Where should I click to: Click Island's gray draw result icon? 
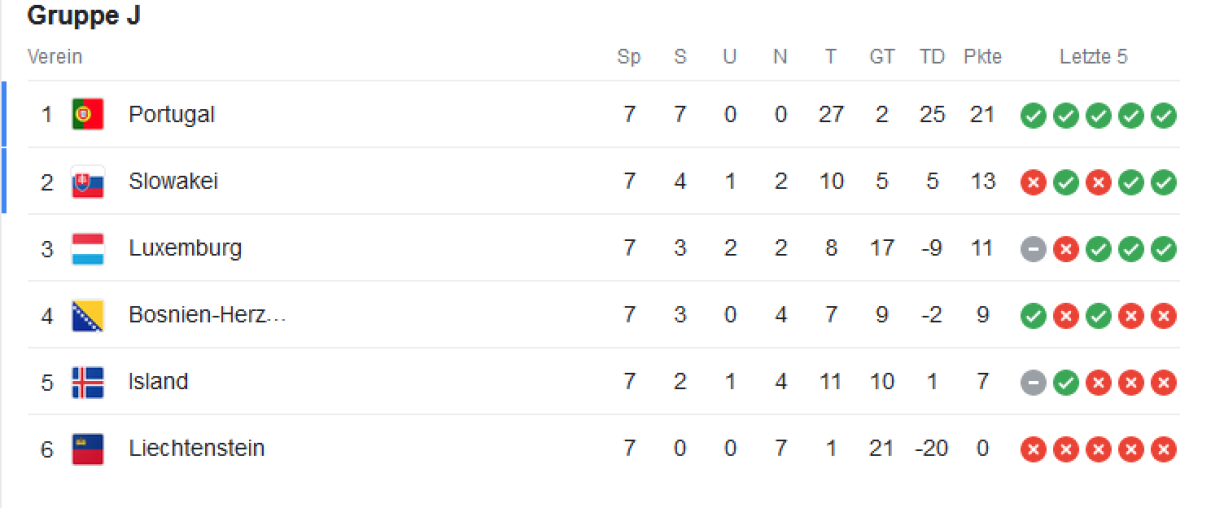coord(1033,382)
